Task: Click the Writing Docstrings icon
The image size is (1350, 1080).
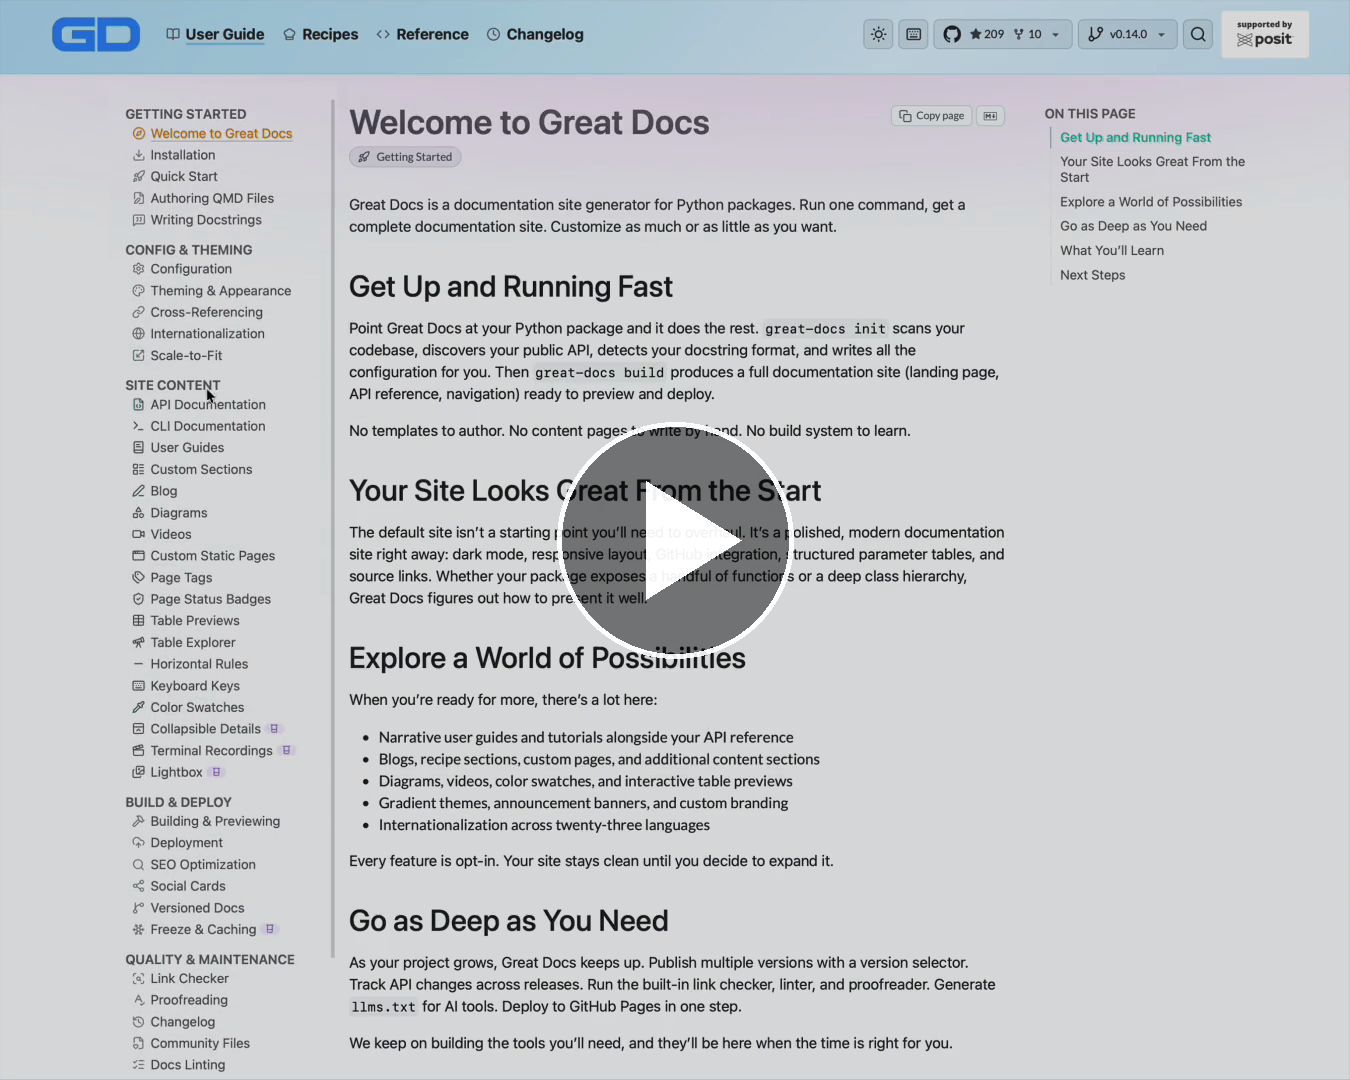Action: (x=139, y=220)
